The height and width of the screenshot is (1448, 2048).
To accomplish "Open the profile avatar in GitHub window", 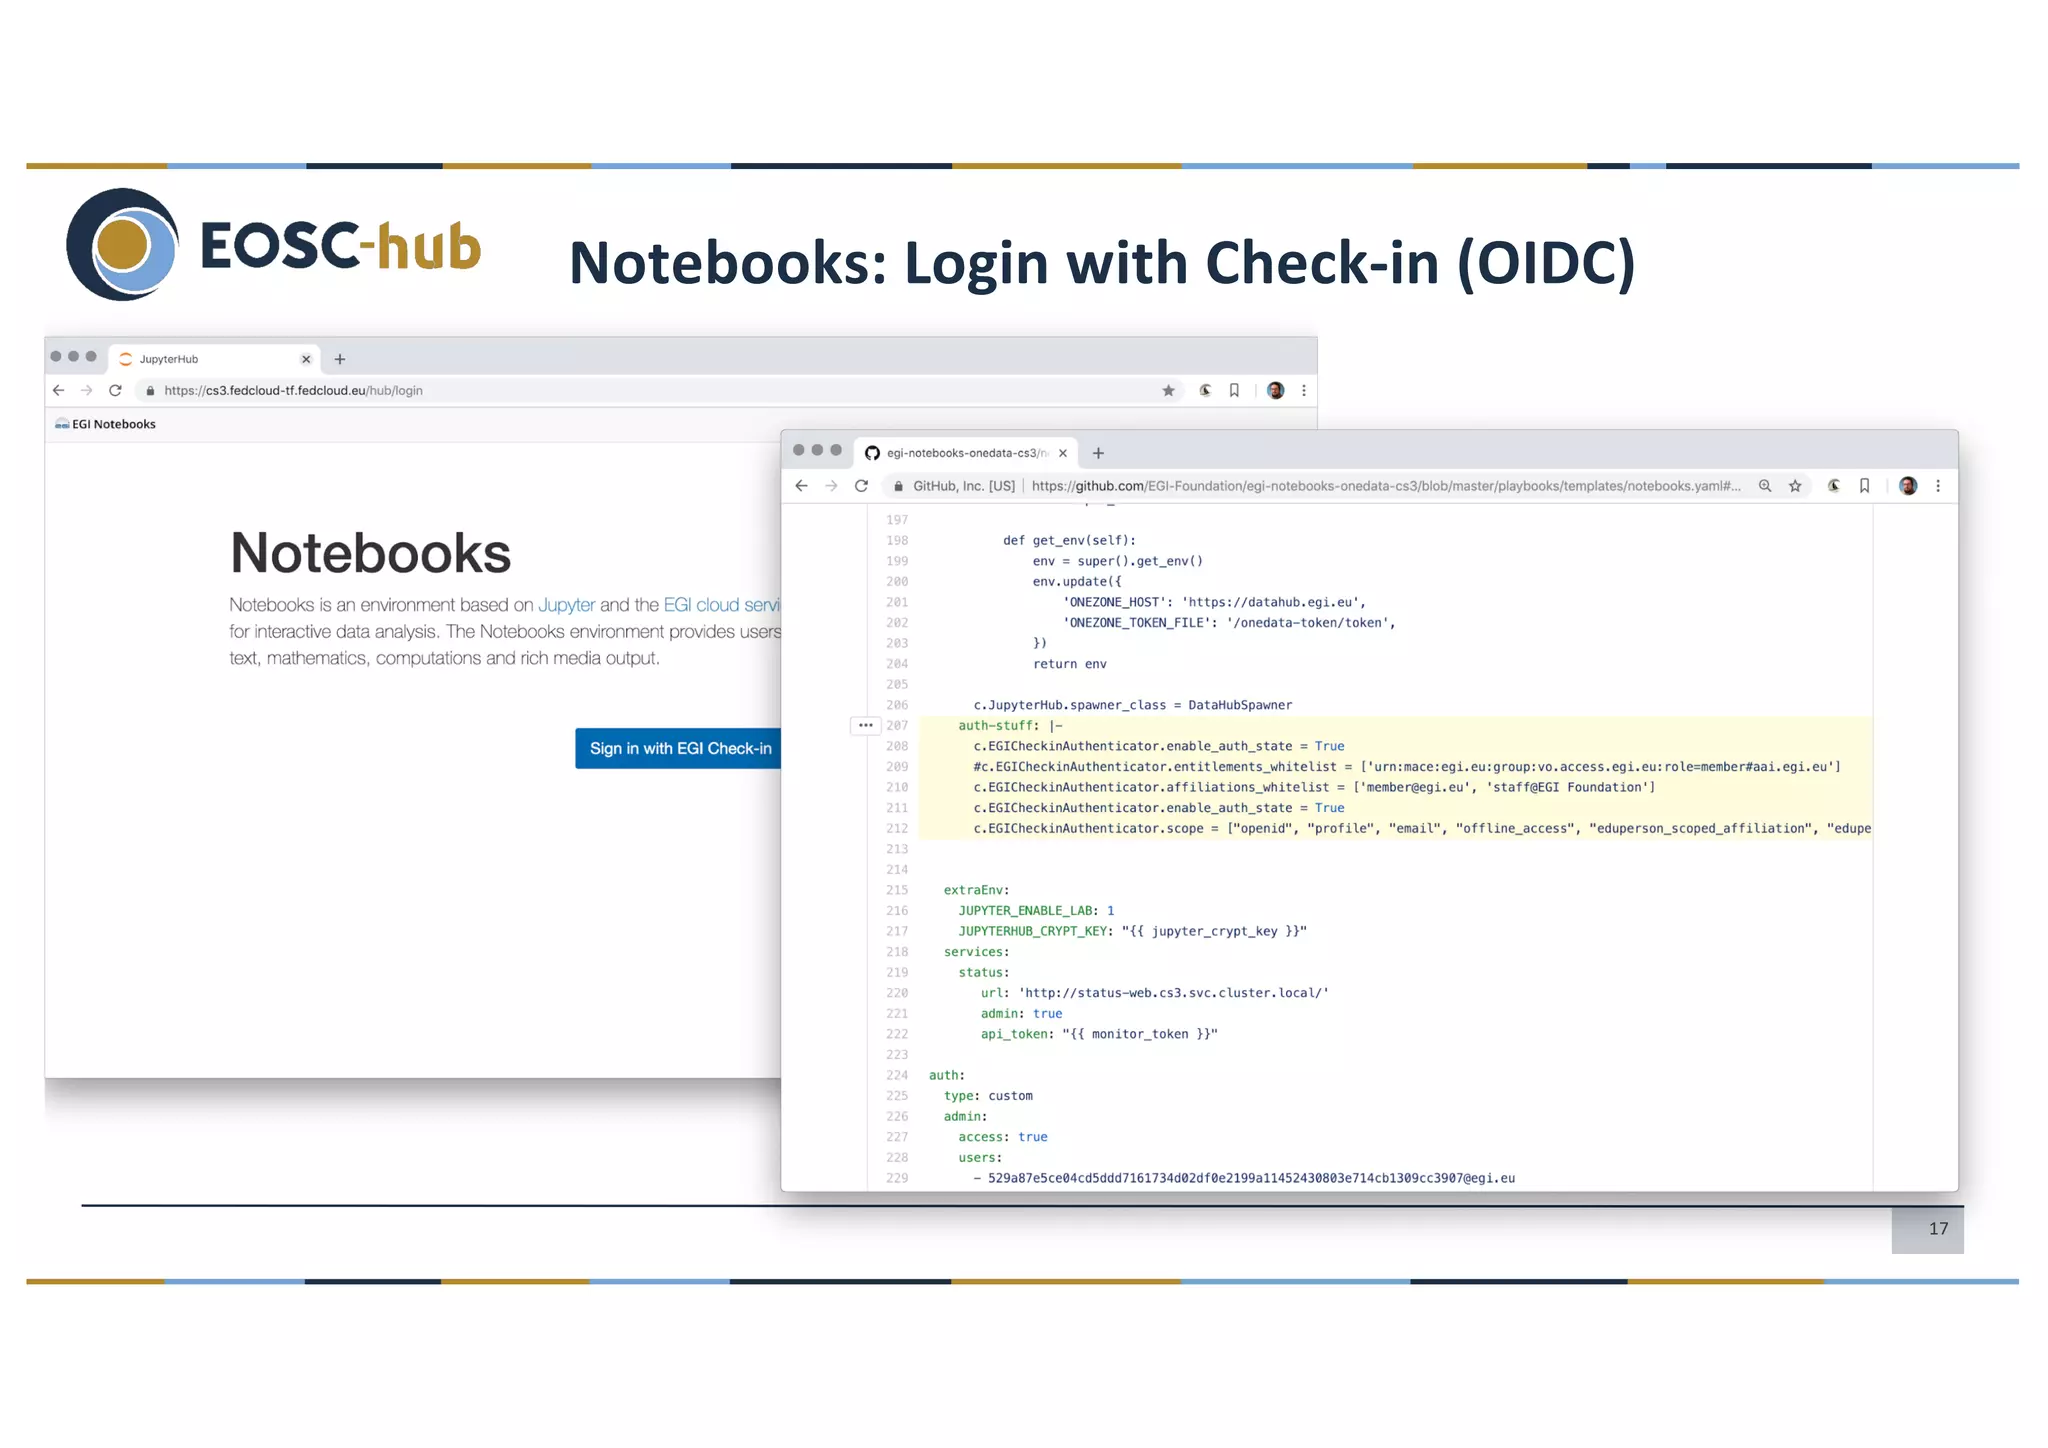I will pos(1908,486).
